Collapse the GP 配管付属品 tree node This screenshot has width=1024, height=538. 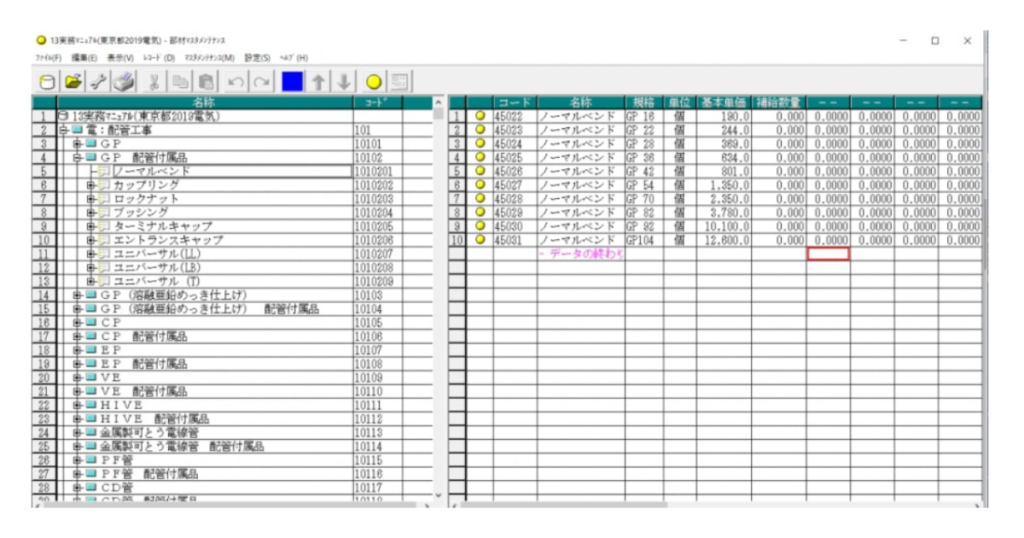tap(77, 158)
